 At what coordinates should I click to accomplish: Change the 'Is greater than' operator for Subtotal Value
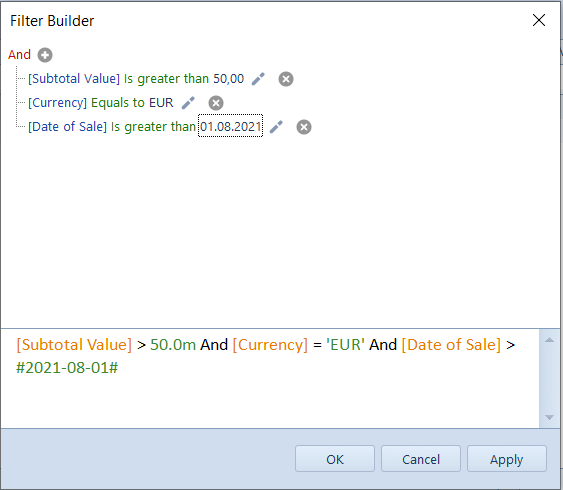(166, 79)
